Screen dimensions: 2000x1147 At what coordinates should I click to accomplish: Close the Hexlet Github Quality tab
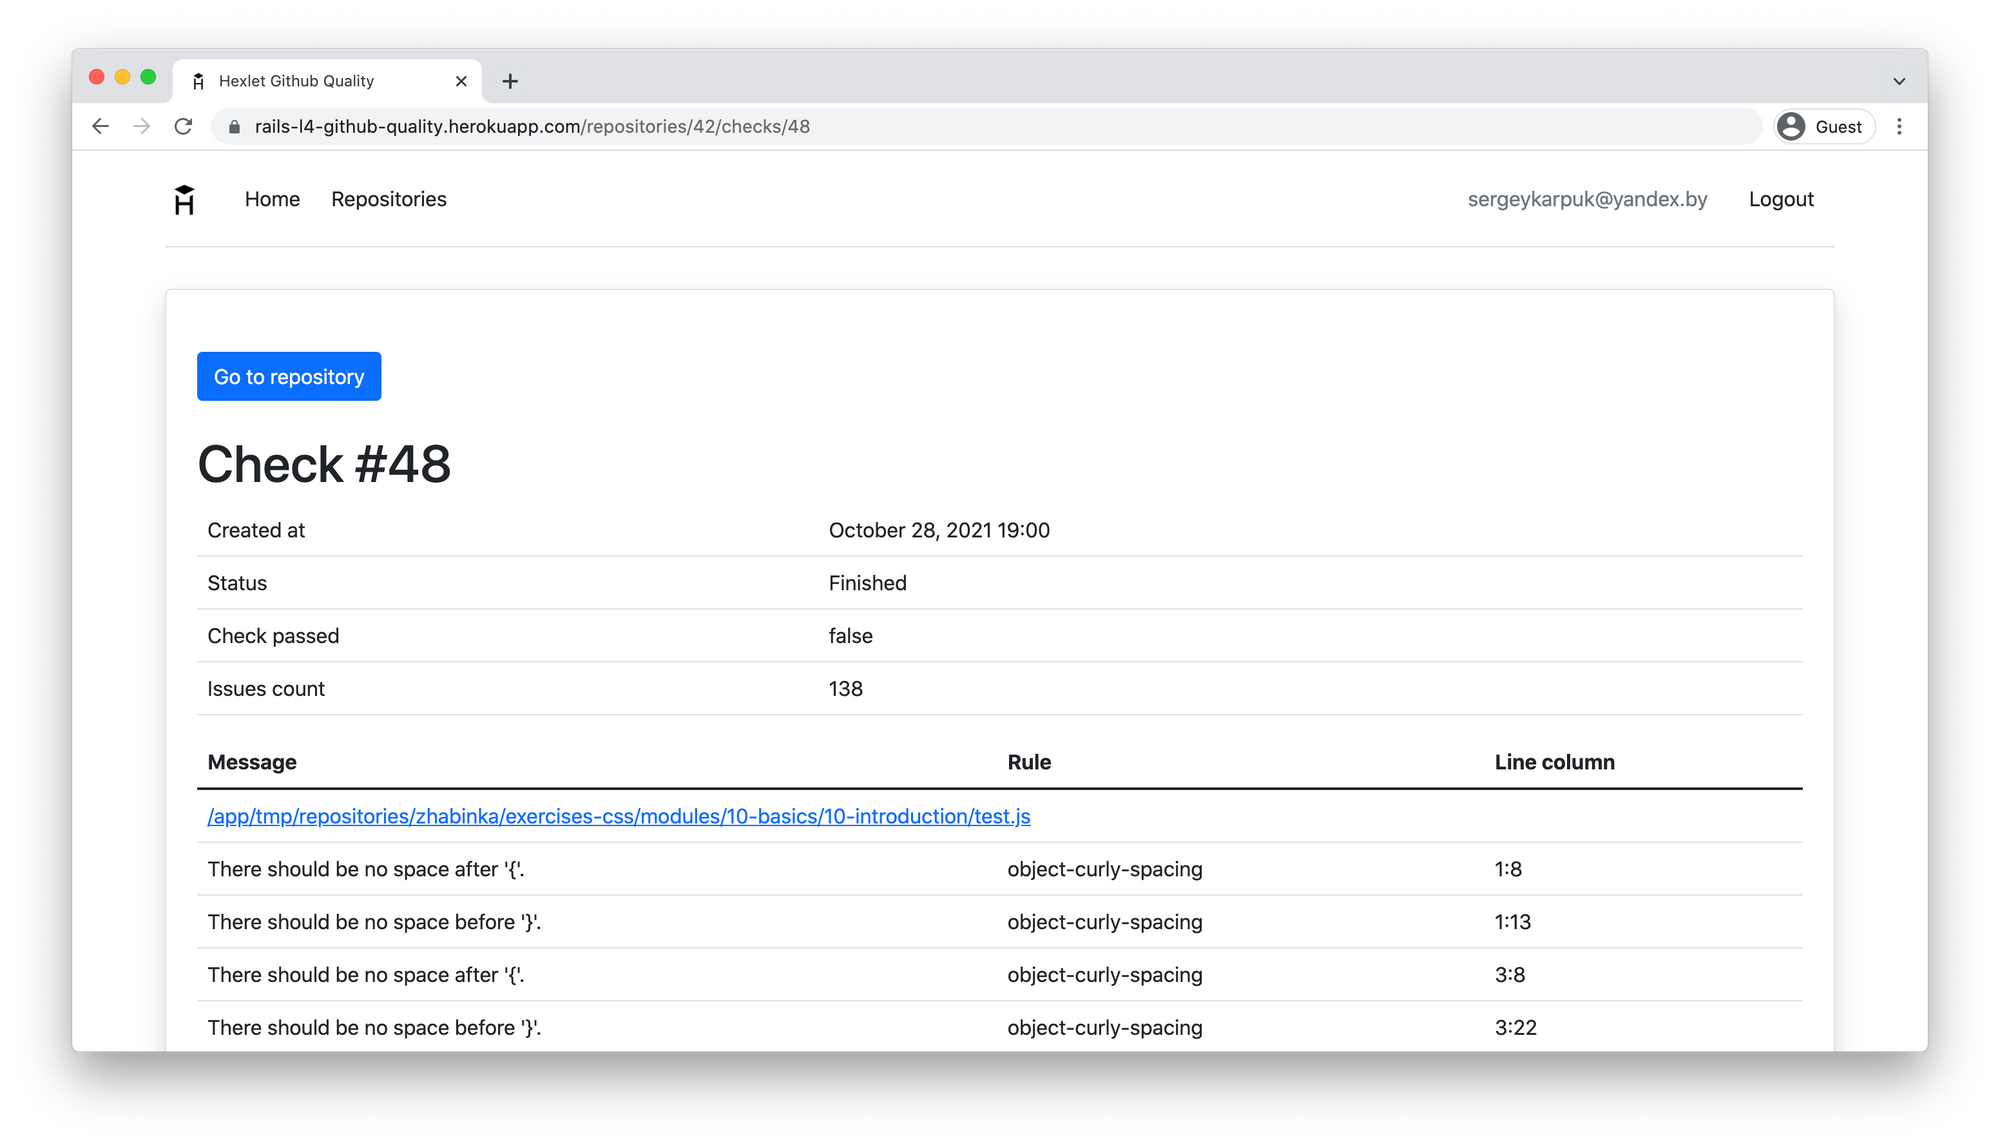click(461, 82)
